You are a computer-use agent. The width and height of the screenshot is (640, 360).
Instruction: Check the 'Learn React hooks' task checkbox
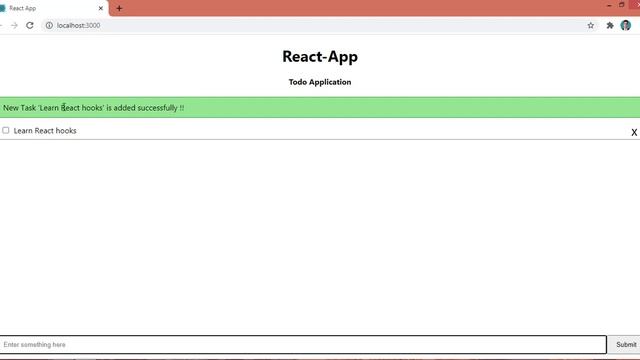[x=6, y=130]
